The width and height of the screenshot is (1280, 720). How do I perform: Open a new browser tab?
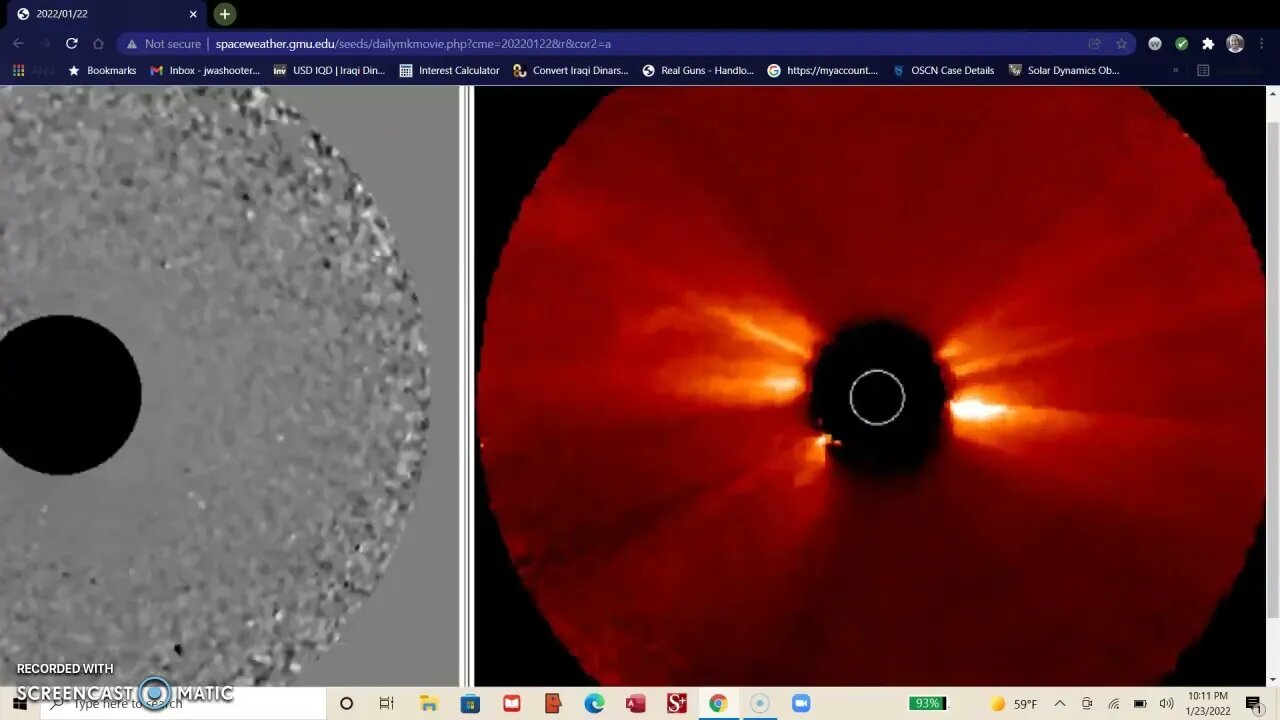click(225, 14)
